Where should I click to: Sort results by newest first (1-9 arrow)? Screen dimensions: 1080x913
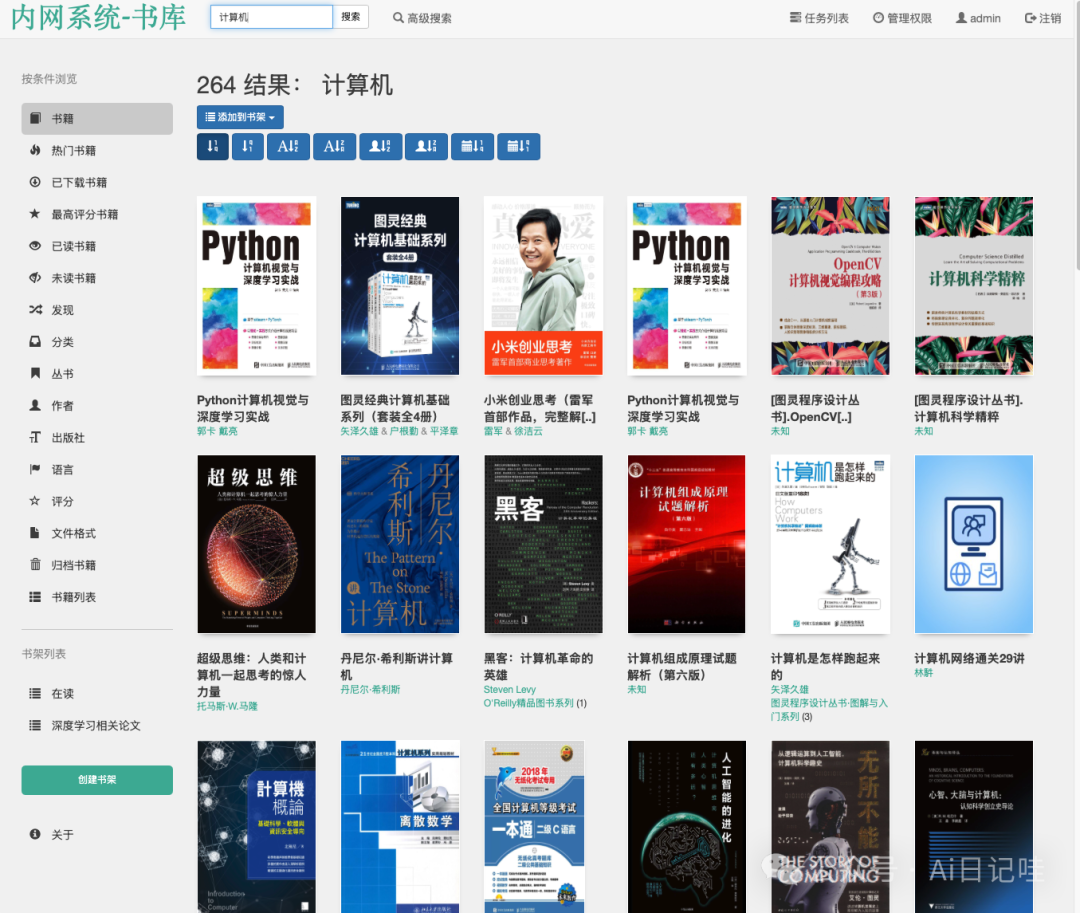[212, 146]
